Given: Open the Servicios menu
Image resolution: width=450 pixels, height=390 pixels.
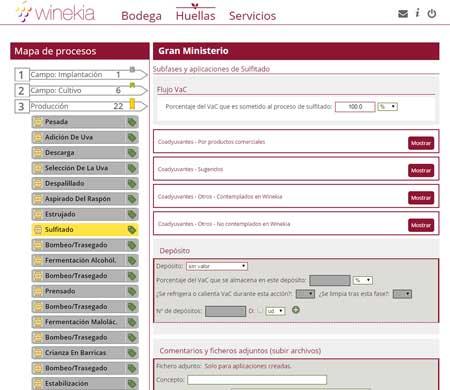Looking at the screenshot, I should pos(252,16).
